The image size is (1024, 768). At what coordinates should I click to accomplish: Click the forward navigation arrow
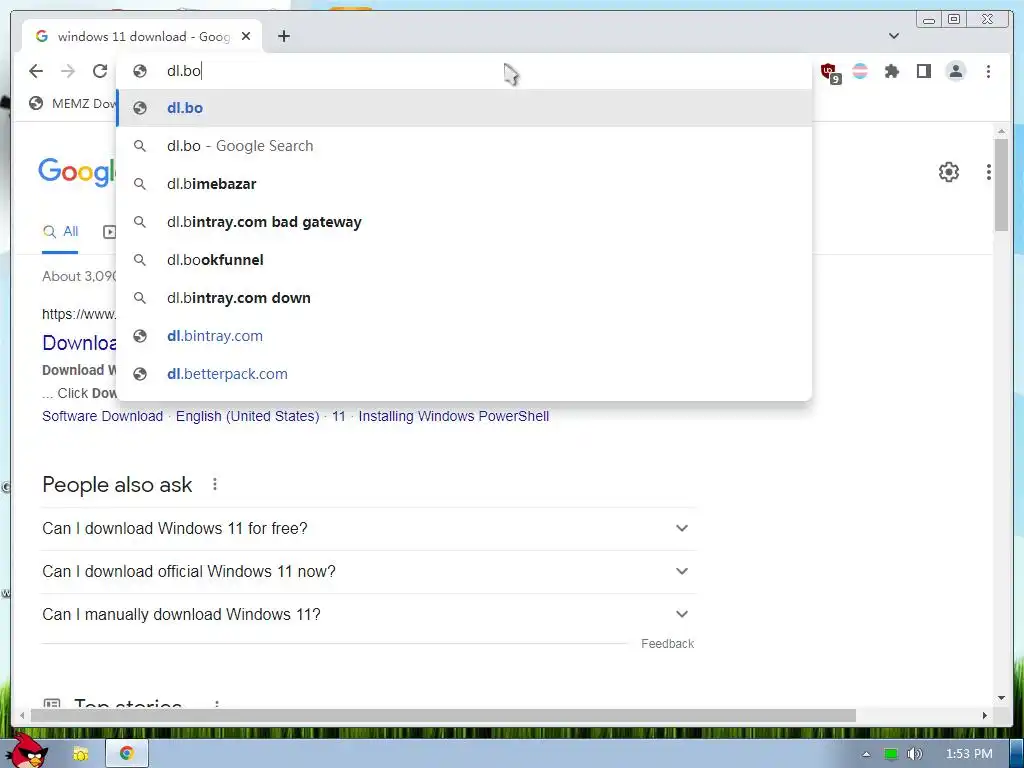68,71
